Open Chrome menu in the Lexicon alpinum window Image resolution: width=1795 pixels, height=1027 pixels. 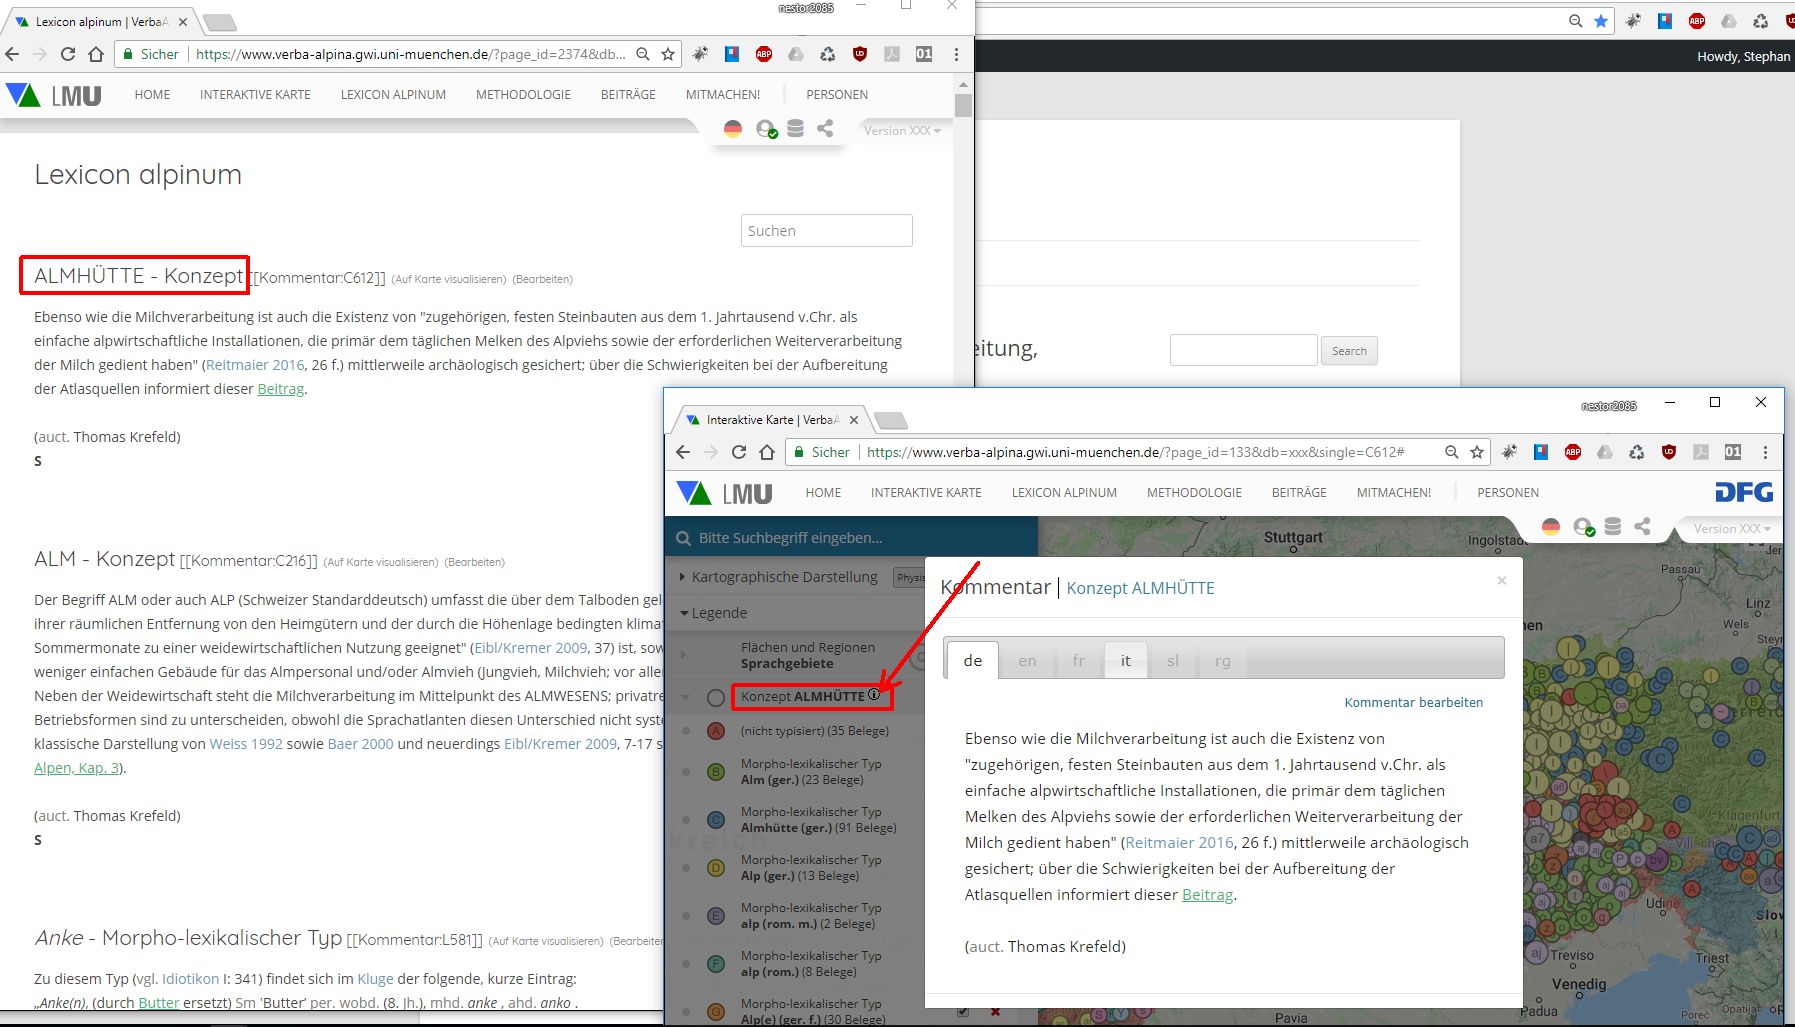[x=956, y=54]
